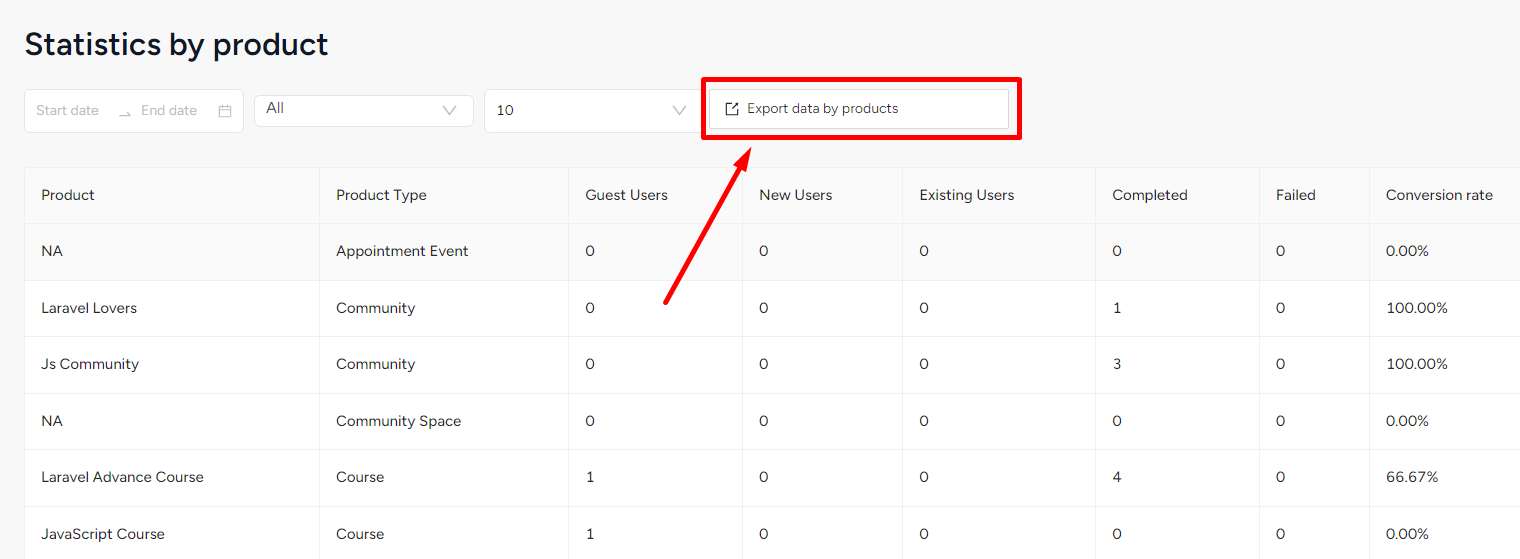Click Laravel Advance Course's Completed value 4

coord(1117,477)
